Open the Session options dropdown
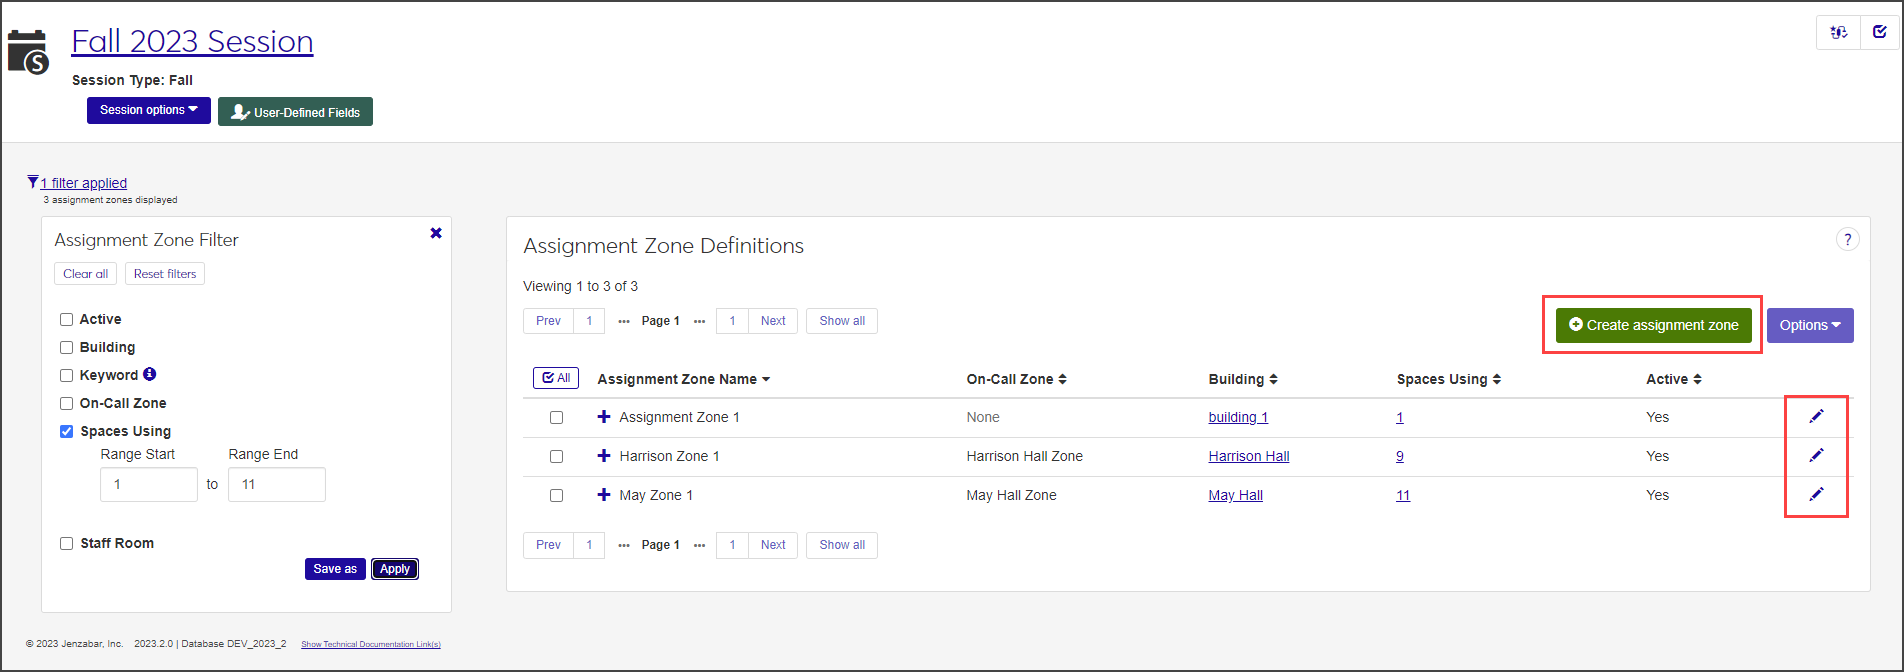The width and height of the screenshot is (1904, 672). point(148,110)
